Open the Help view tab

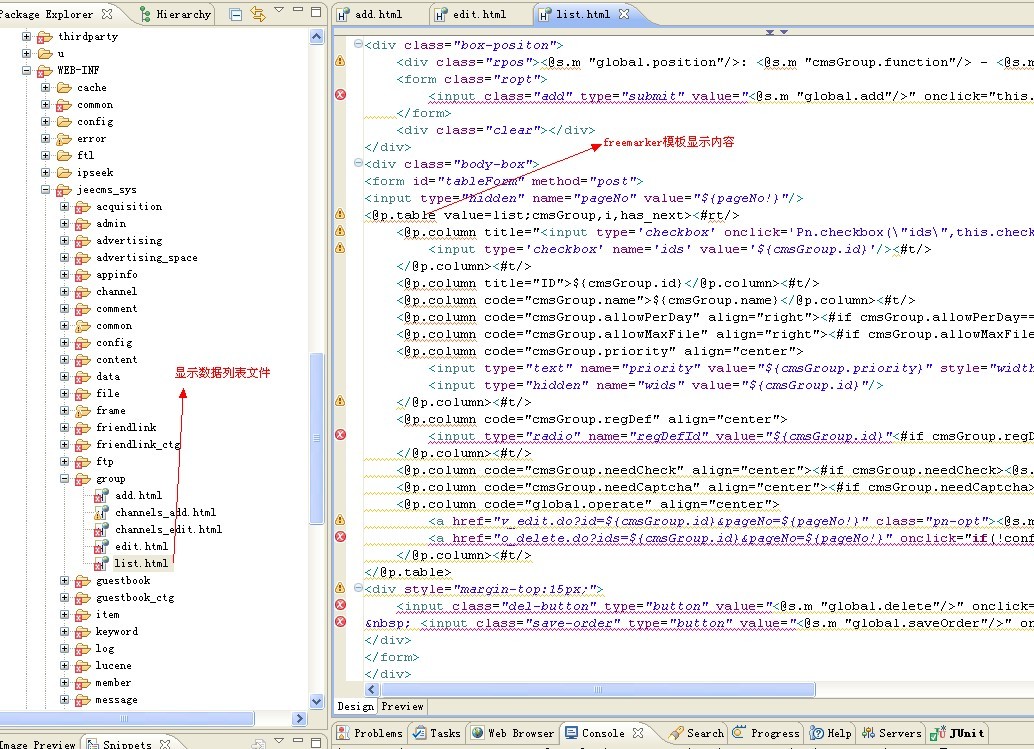831,733
